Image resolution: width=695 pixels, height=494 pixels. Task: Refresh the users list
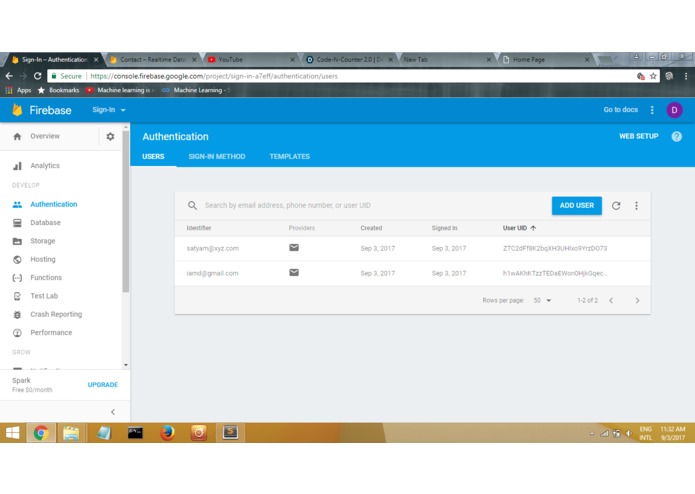[616, 206]
